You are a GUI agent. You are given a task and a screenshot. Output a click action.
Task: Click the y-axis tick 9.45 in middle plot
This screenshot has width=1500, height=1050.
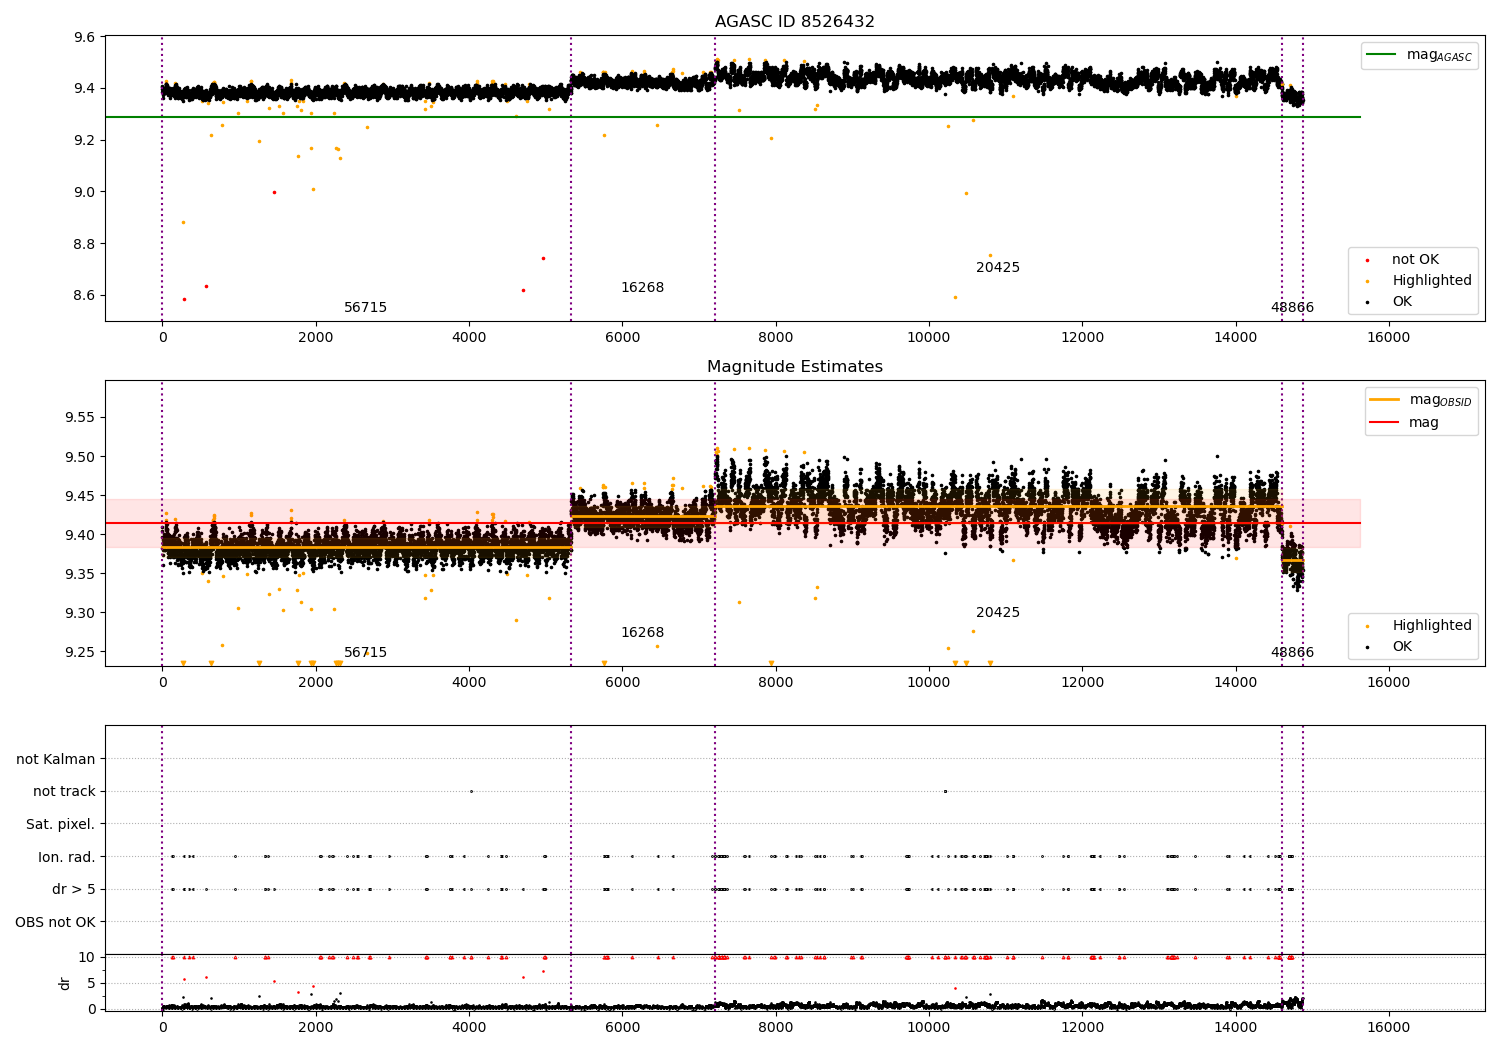[80, 497]
